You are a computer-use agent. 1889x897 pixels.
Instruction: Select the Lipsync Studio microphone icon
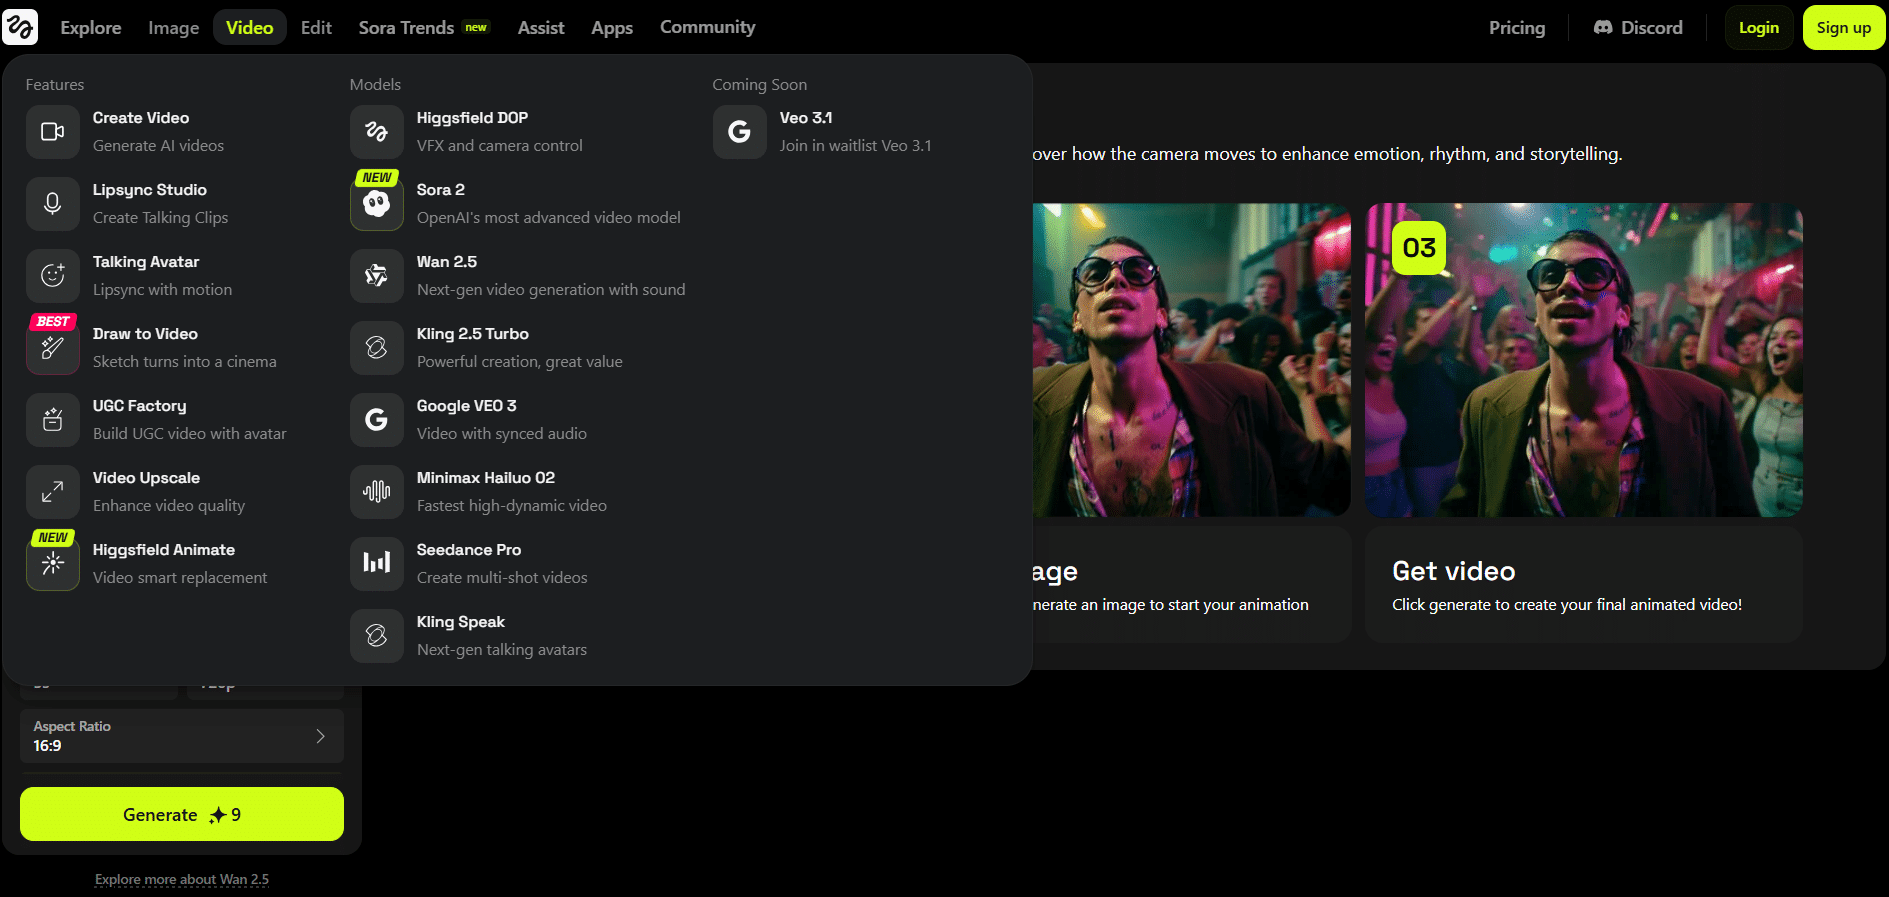click(x=53, y=204)
